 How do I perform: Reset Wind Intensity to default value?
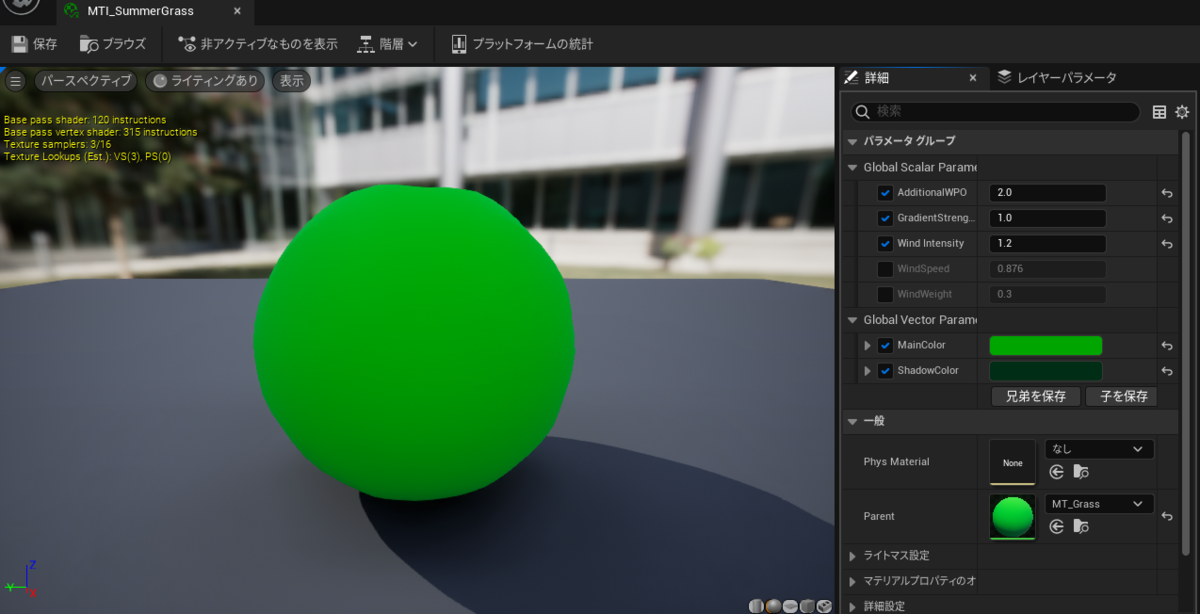coord(1167,243)
